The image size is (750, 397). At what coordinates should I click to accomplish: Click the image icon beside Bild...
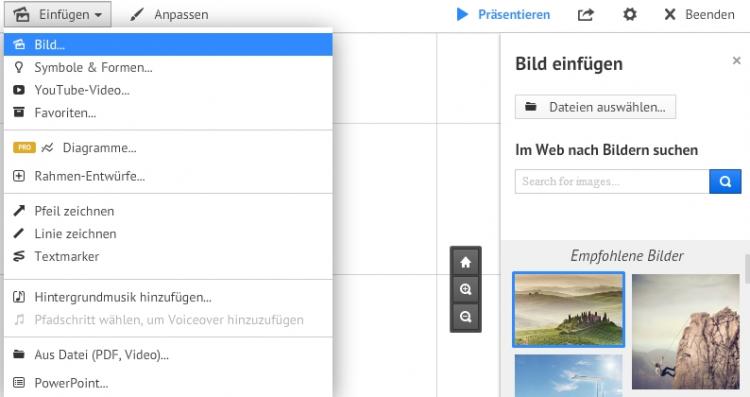(19, 44)
